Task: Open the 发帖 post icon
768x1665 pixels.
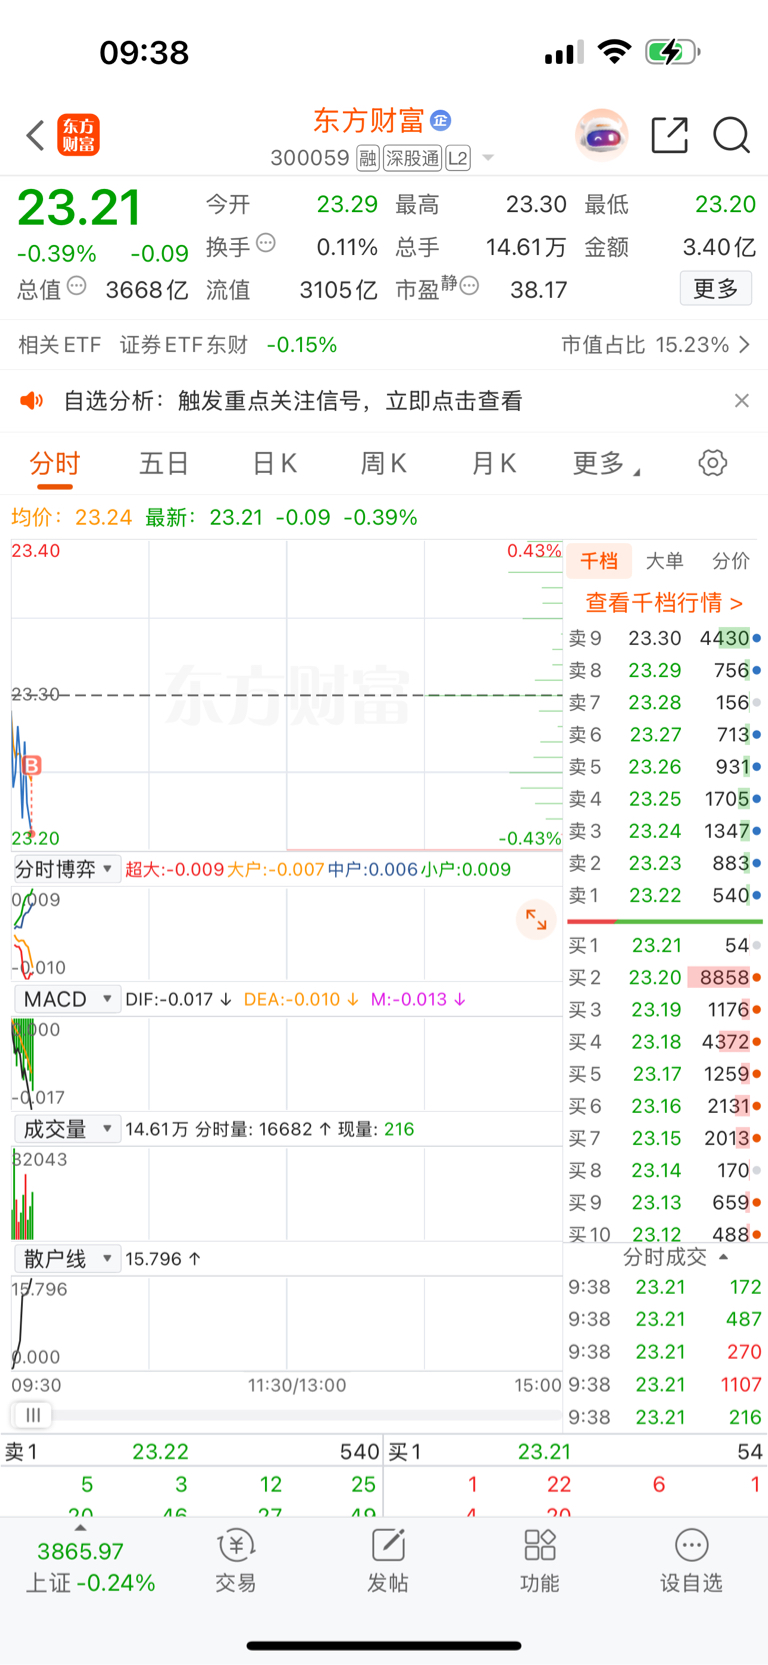Action: pos(388,1560)
